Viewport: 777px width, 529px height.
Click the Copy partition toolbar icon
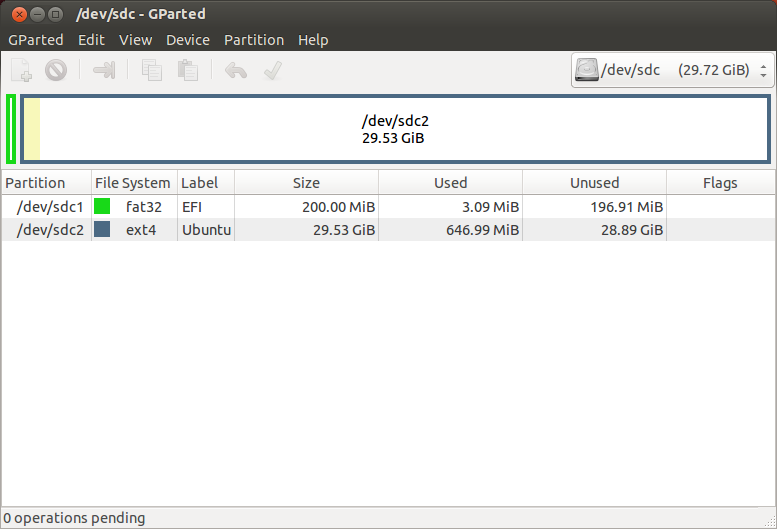(x=152, y=70)
